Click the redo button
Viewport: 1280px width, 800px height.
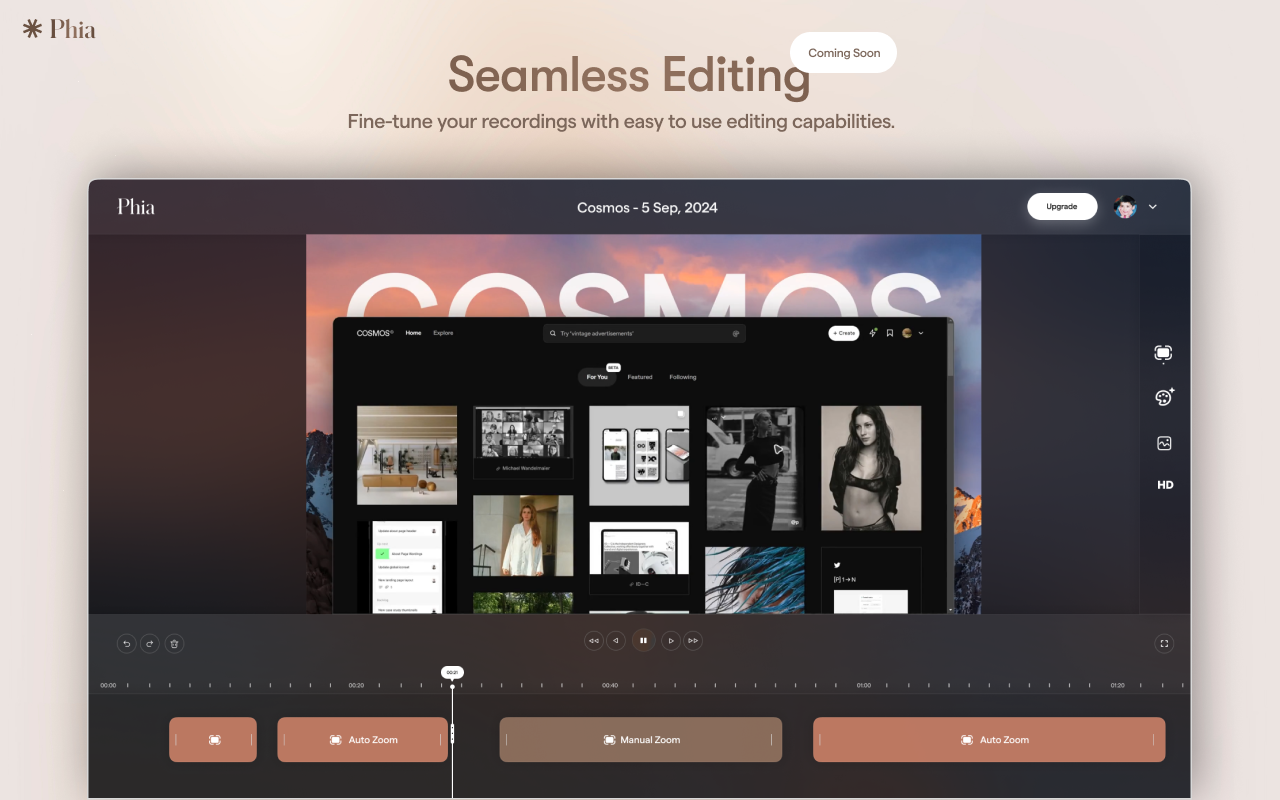click(150, 644)
